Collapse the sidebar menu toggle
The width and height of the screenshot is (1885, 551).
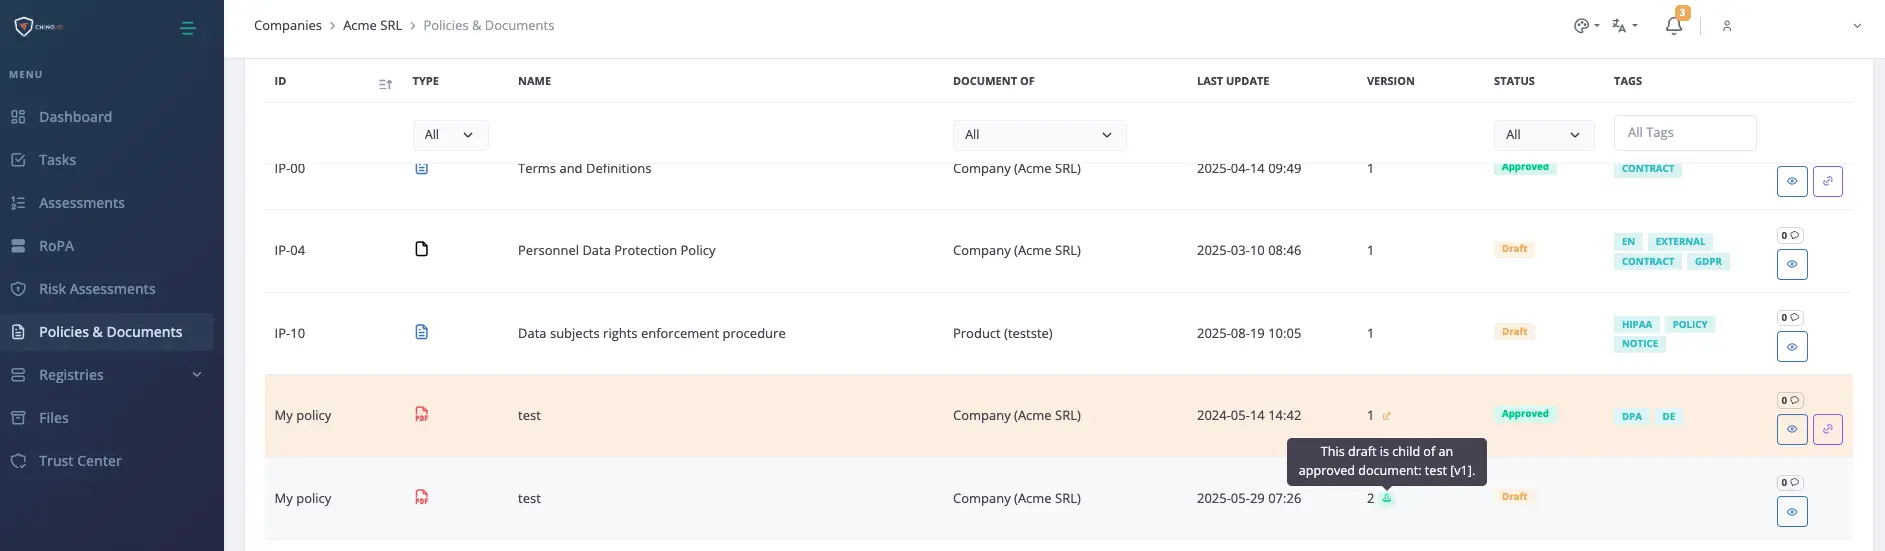tap(187, 28)
